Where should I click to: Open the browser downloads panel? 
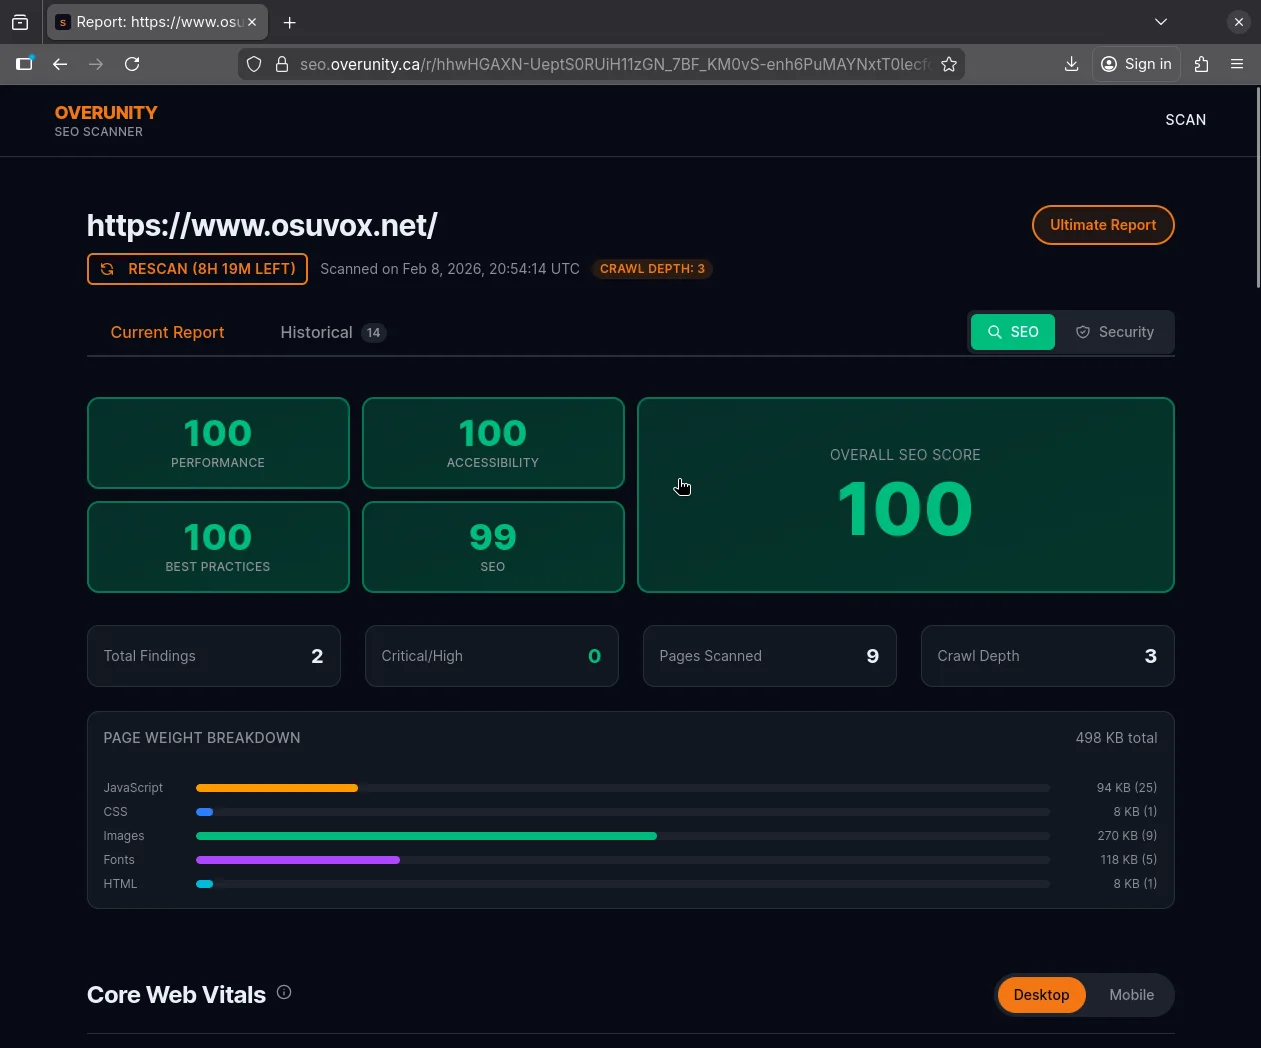coord(1071,64)
